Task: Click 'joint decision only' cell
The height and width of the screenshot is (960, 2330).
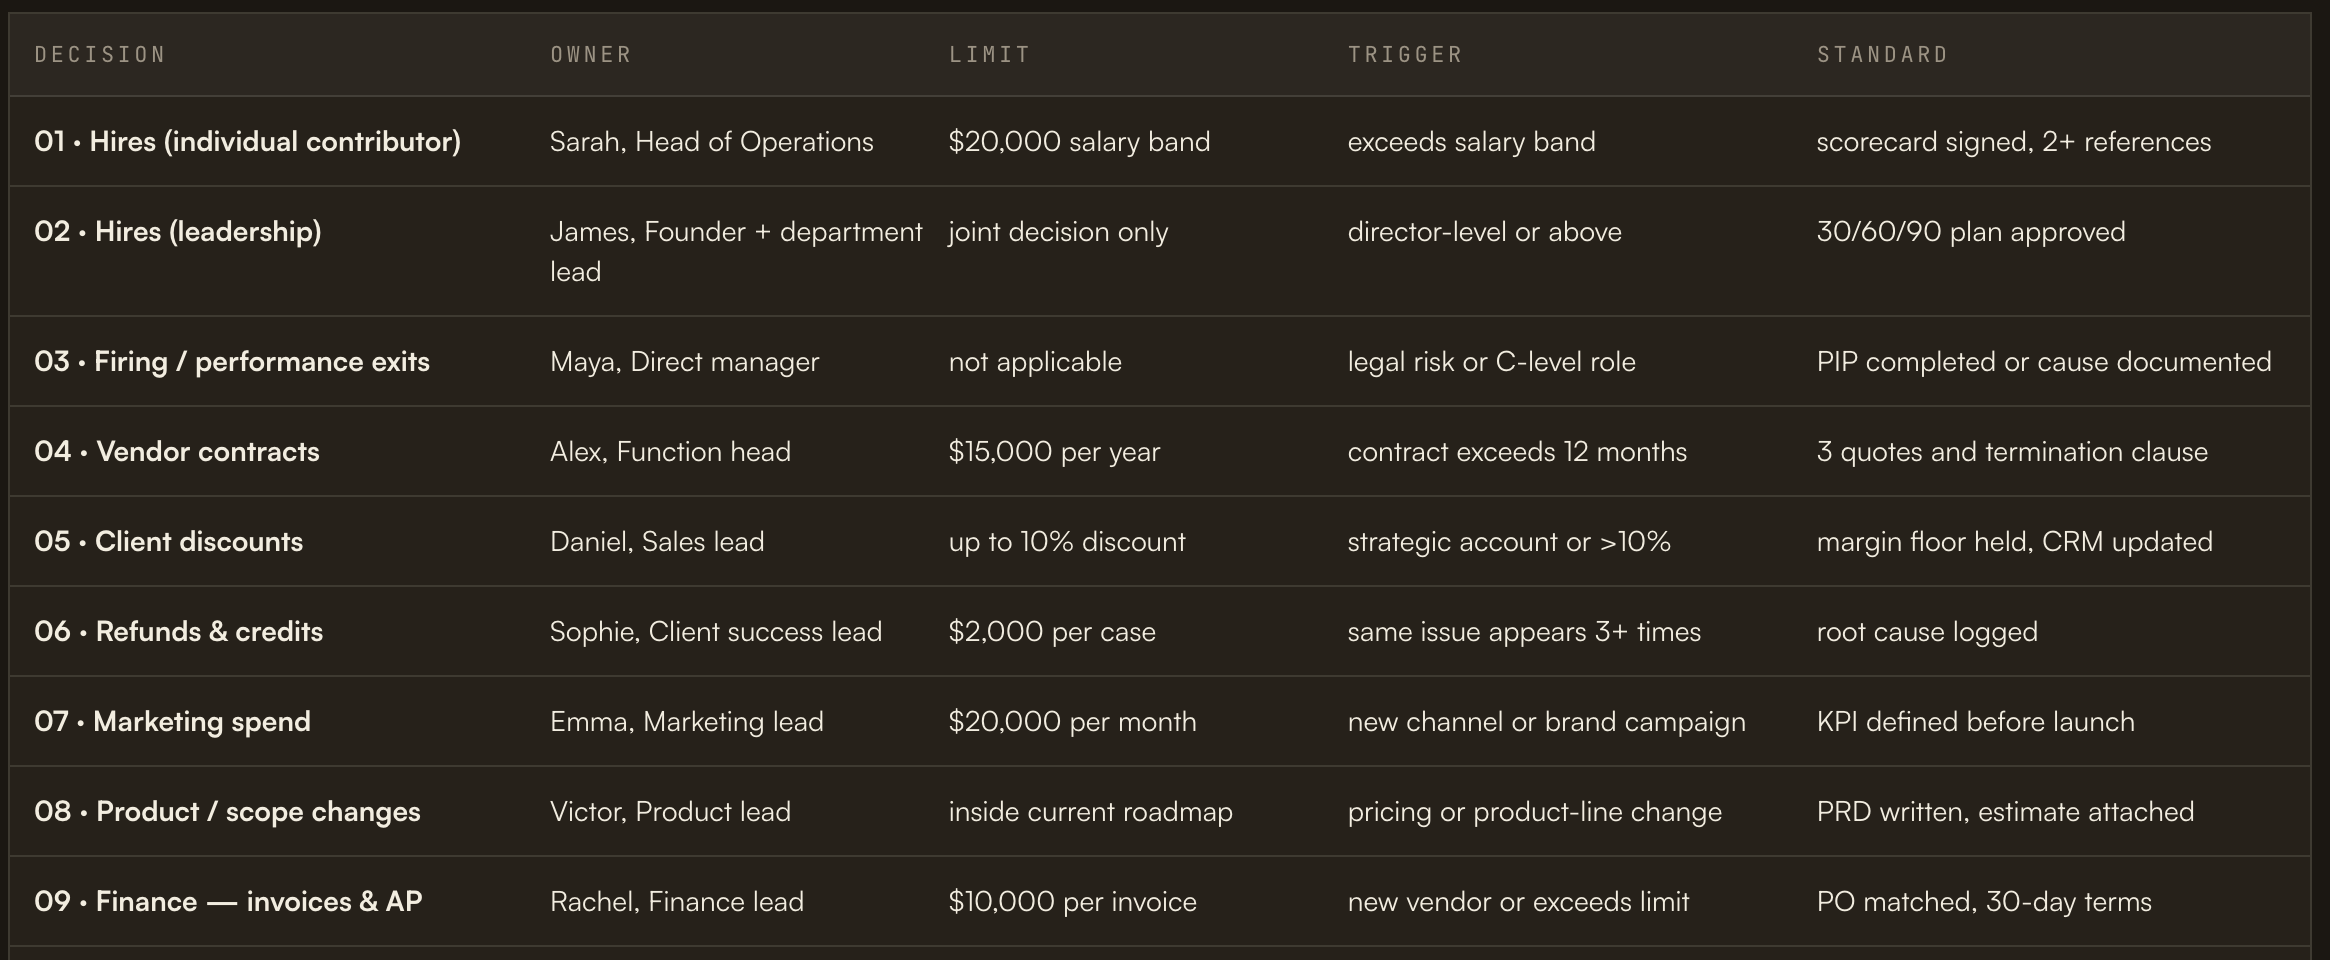Action: pyautogui.click(x=1058, y=231)
